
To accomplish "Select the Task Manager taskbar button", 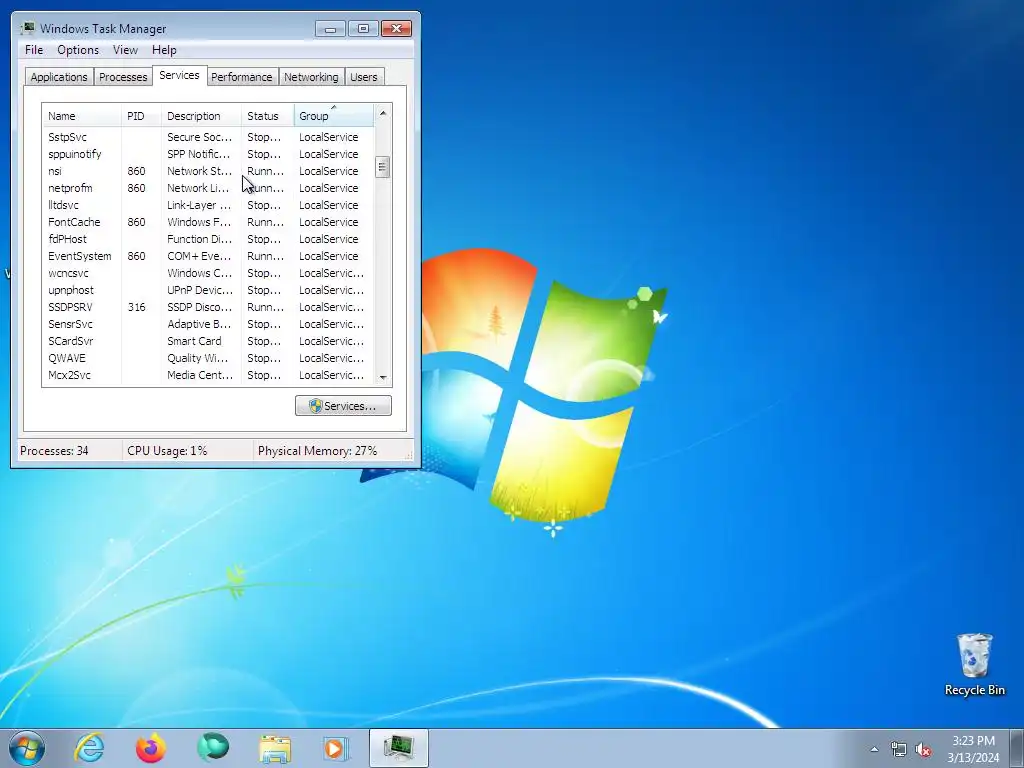I will point(398,748).
